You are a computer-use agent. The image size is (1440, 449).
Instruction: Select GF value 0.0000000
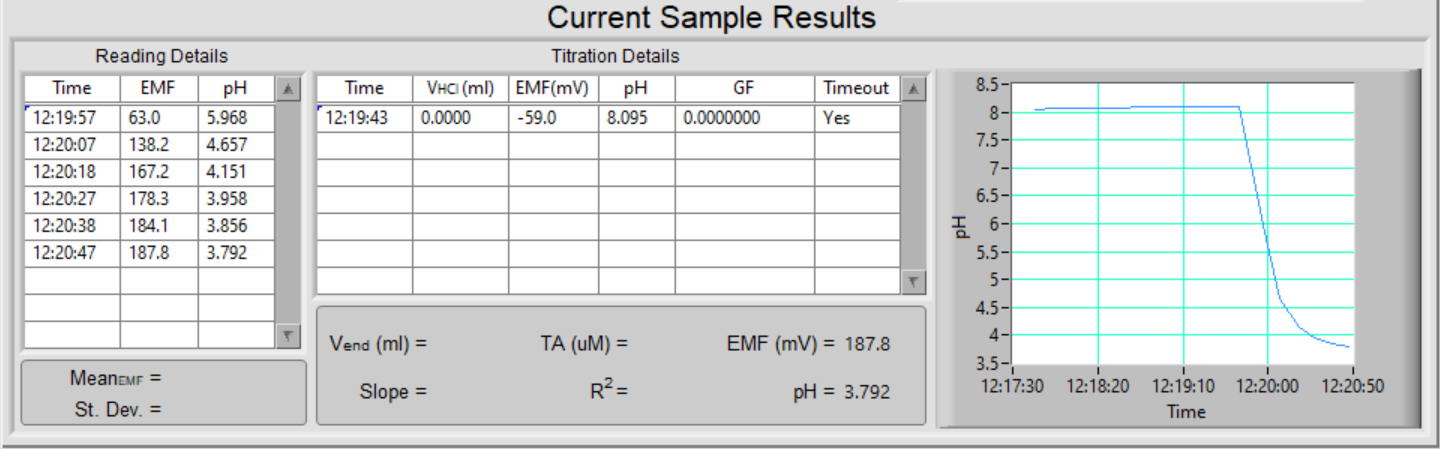744,118
